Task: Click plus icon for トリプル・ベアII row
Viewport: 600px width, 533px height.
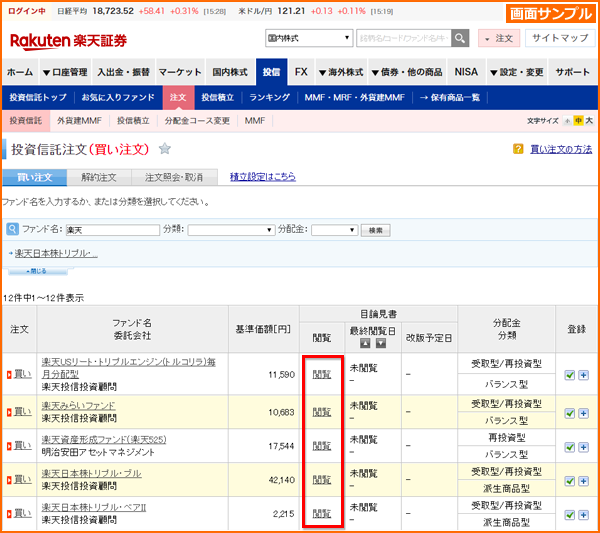Action: click(x=583, y=515)
